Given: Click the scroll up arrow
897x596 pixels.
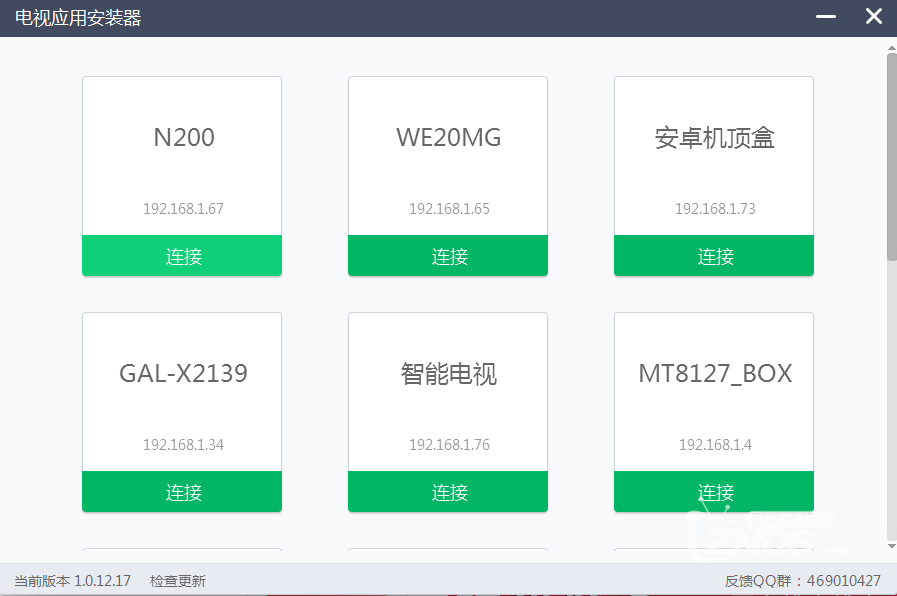Looking at the screenshot, I should [891, 48].
